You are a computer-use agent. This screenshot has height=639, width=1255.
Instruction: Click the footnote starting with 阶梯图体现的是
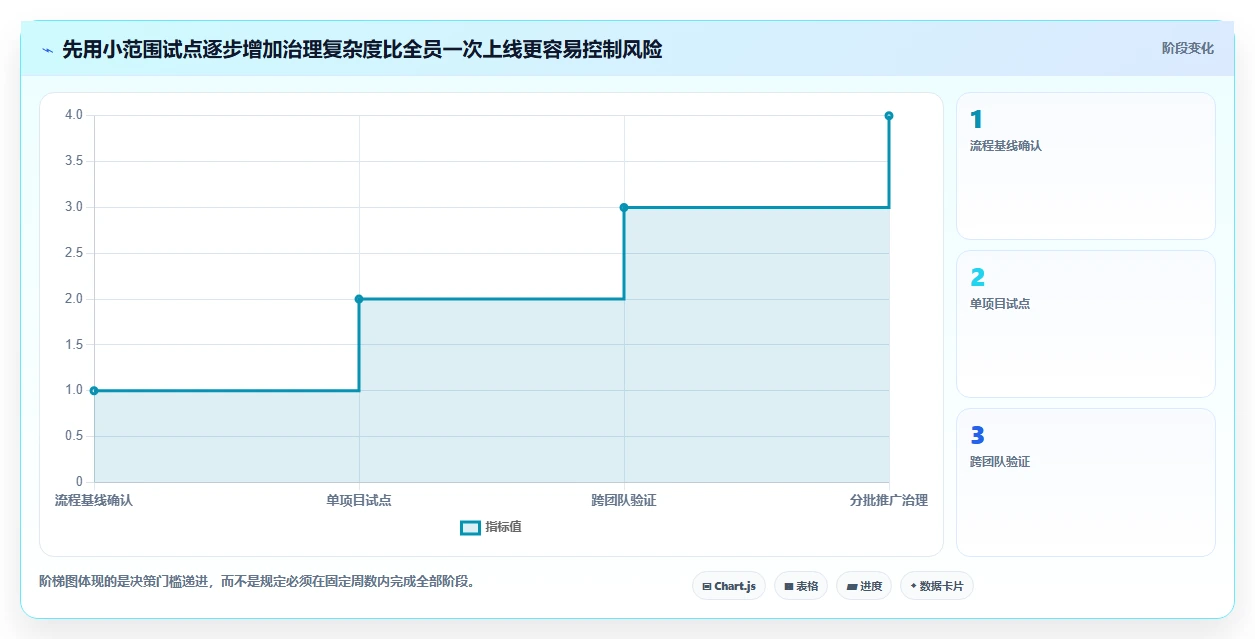(257, 581)
